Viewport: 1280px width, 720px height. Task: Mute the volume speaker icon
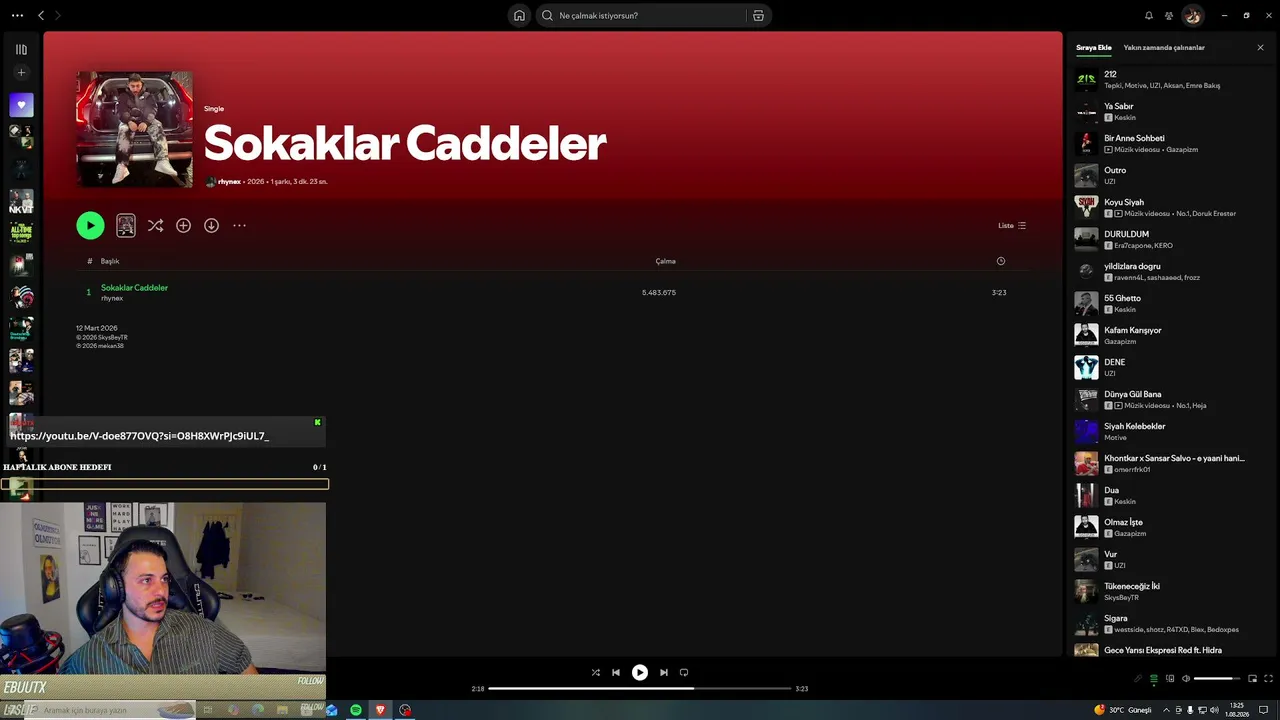coord(1186,679)
